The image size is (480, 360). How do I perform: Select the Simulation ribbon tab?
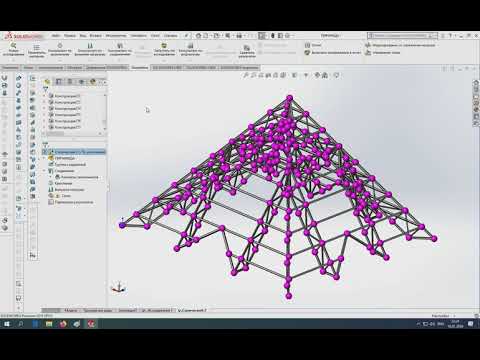[x=139, y=68]
